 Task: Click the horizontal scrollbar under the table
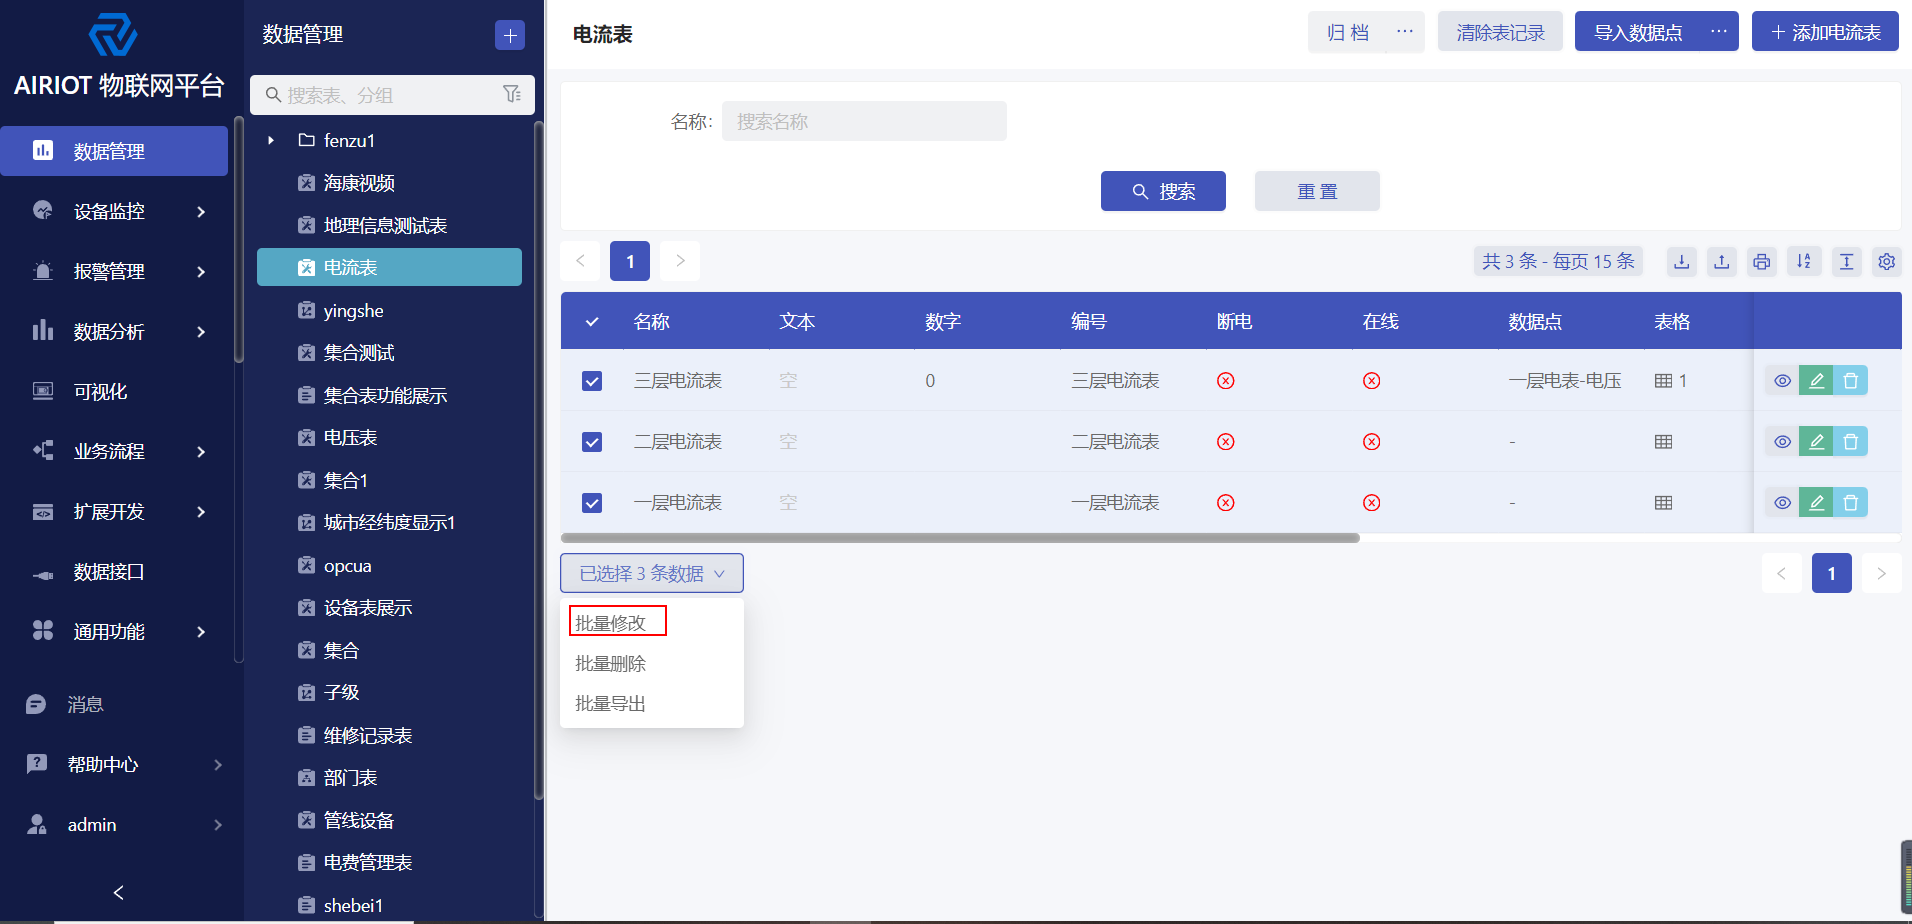coord(960,538)
